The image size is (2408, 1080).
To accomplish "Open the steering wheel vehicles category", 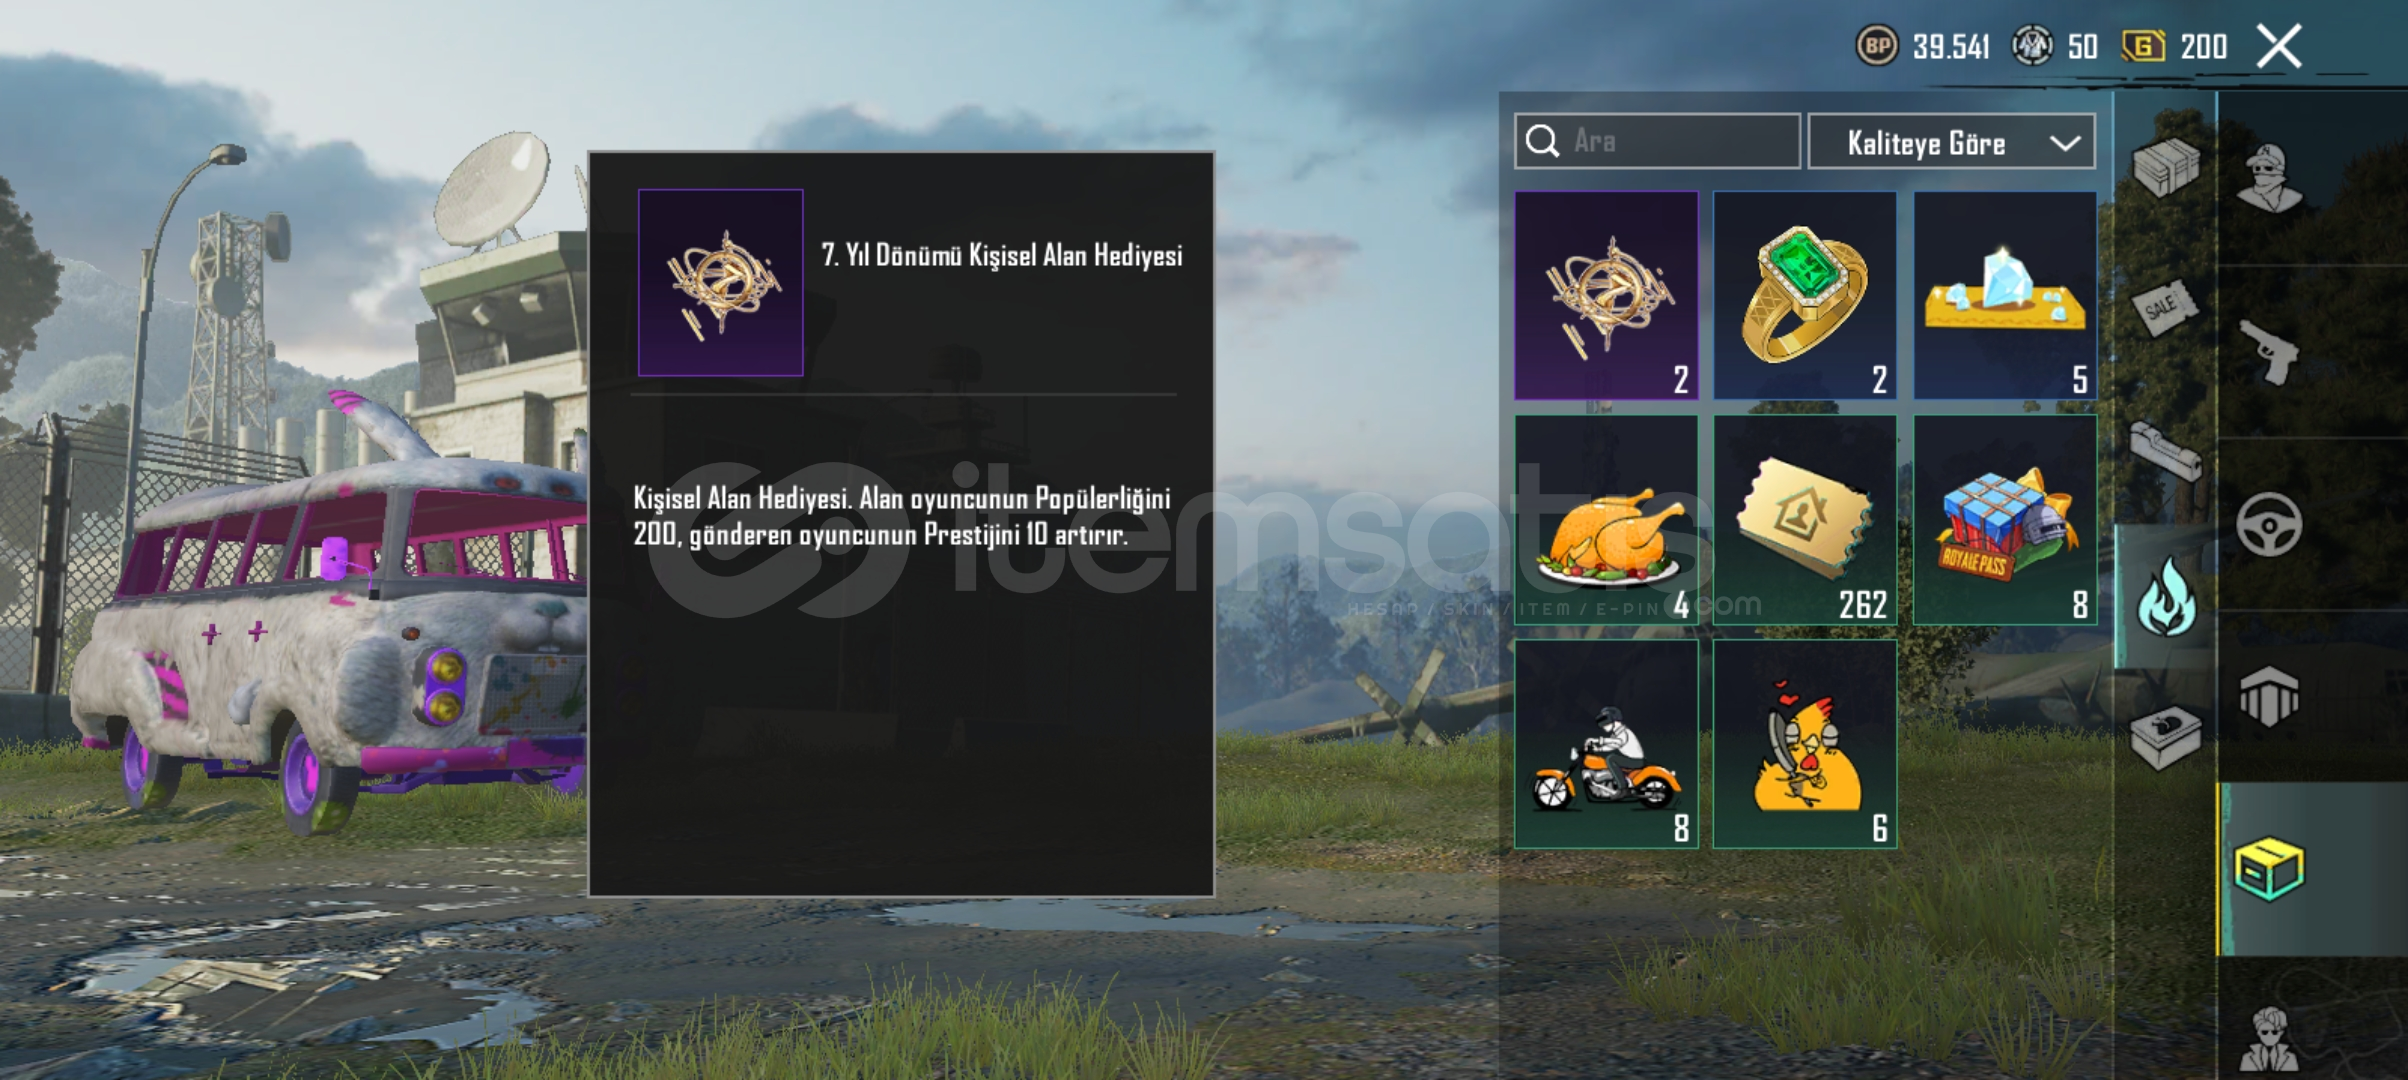I will click(x=2269, y=524).
